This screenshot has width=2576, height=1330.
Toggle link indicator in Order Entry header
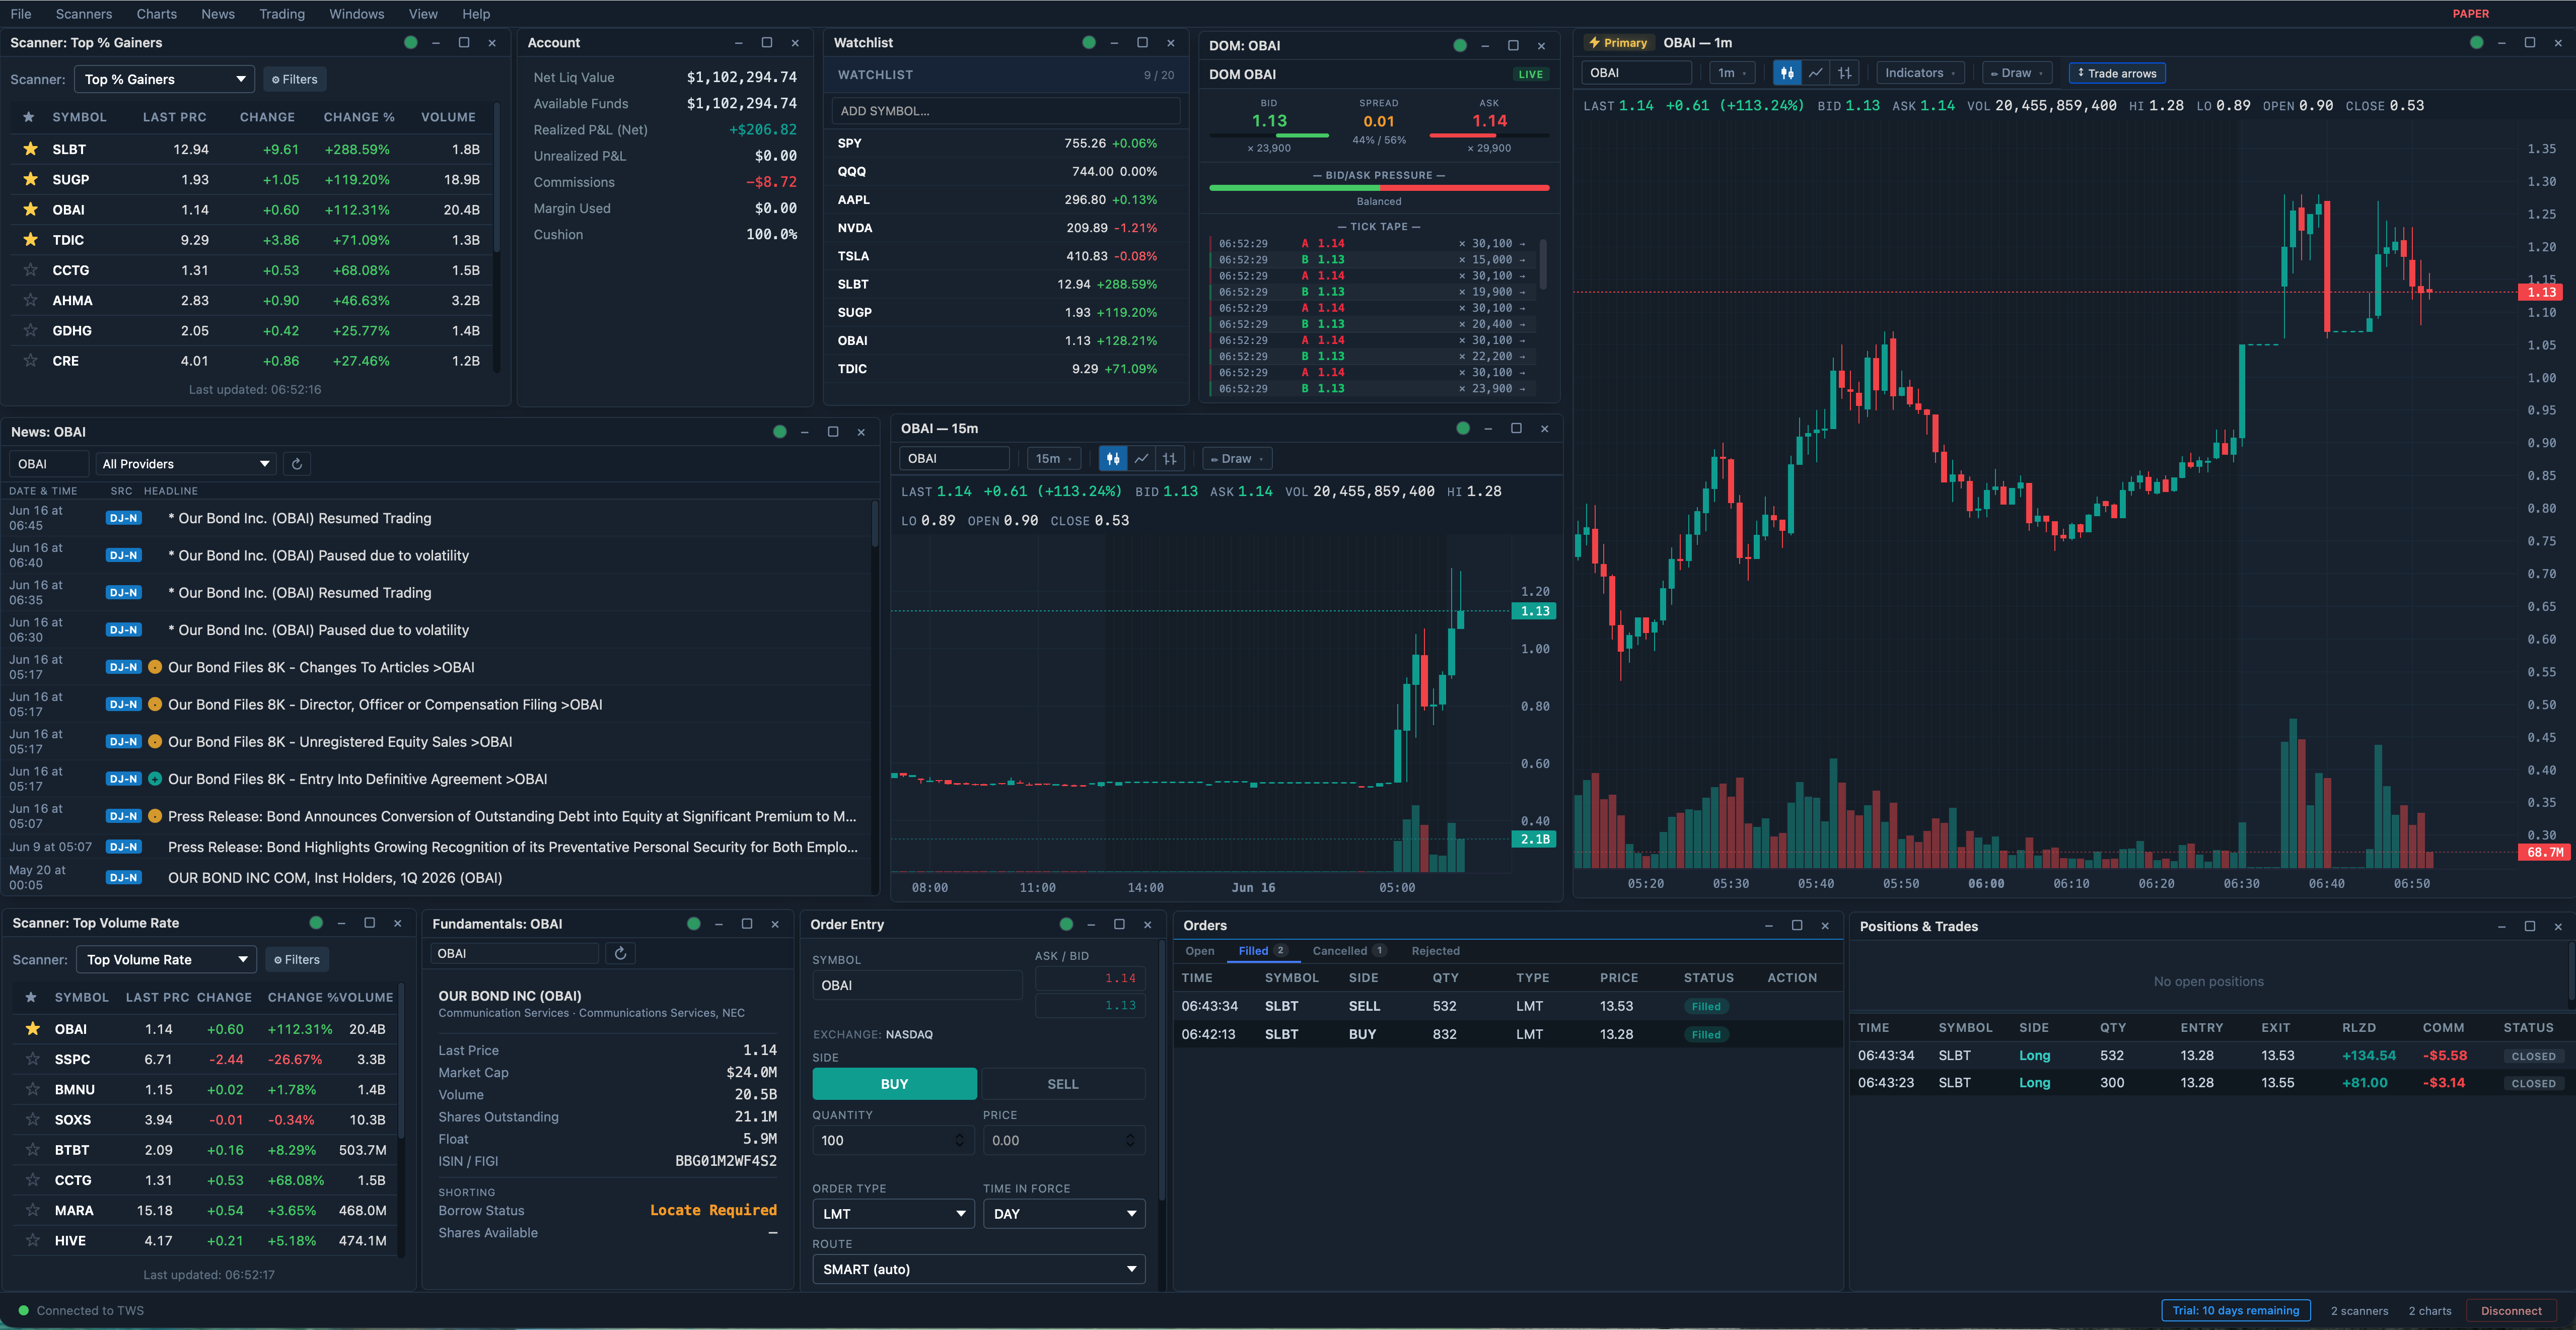click(x=1066, y=924)
